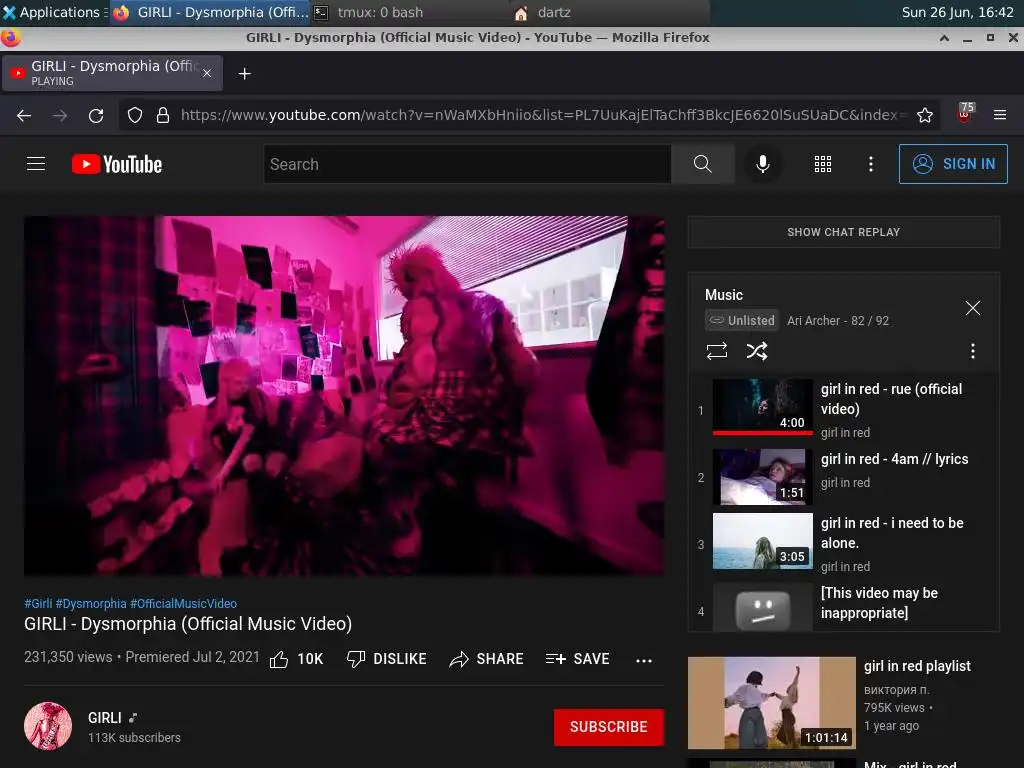Close the GIRLI - Dysmorphia tab
Image resolution: width=1024 pixels, height=768 pixels.
(x=207, y=73)
